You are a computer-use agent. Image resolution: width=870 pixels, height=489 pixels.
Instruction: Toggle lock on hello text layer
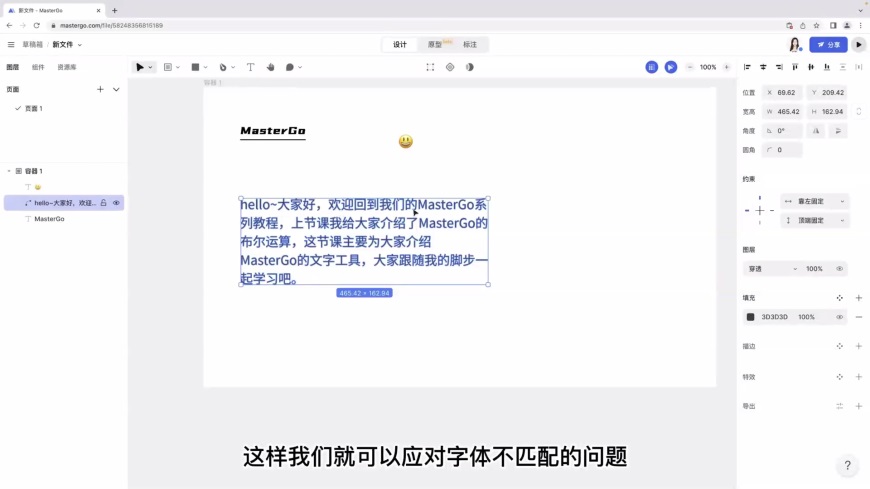(103, 203)
